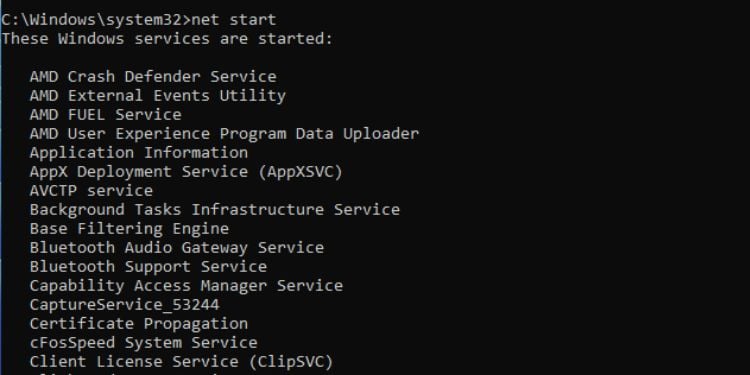Select Capability Access Manager Service text
The height and width of the screenshot is (375, 750).
pyautogui.click(x=187, y=286)
